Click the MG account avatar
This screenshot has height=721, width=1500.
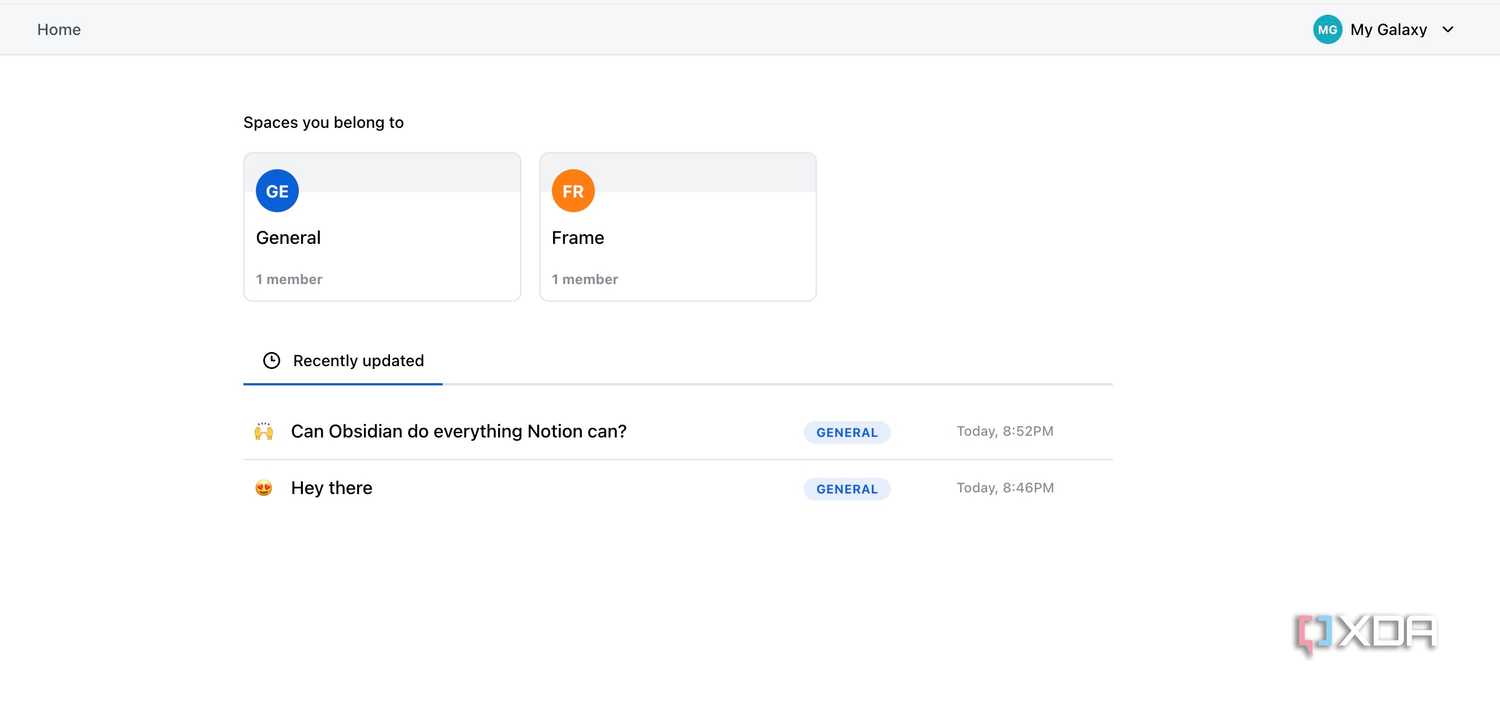pyautogui.click(x=1327, y=30)
